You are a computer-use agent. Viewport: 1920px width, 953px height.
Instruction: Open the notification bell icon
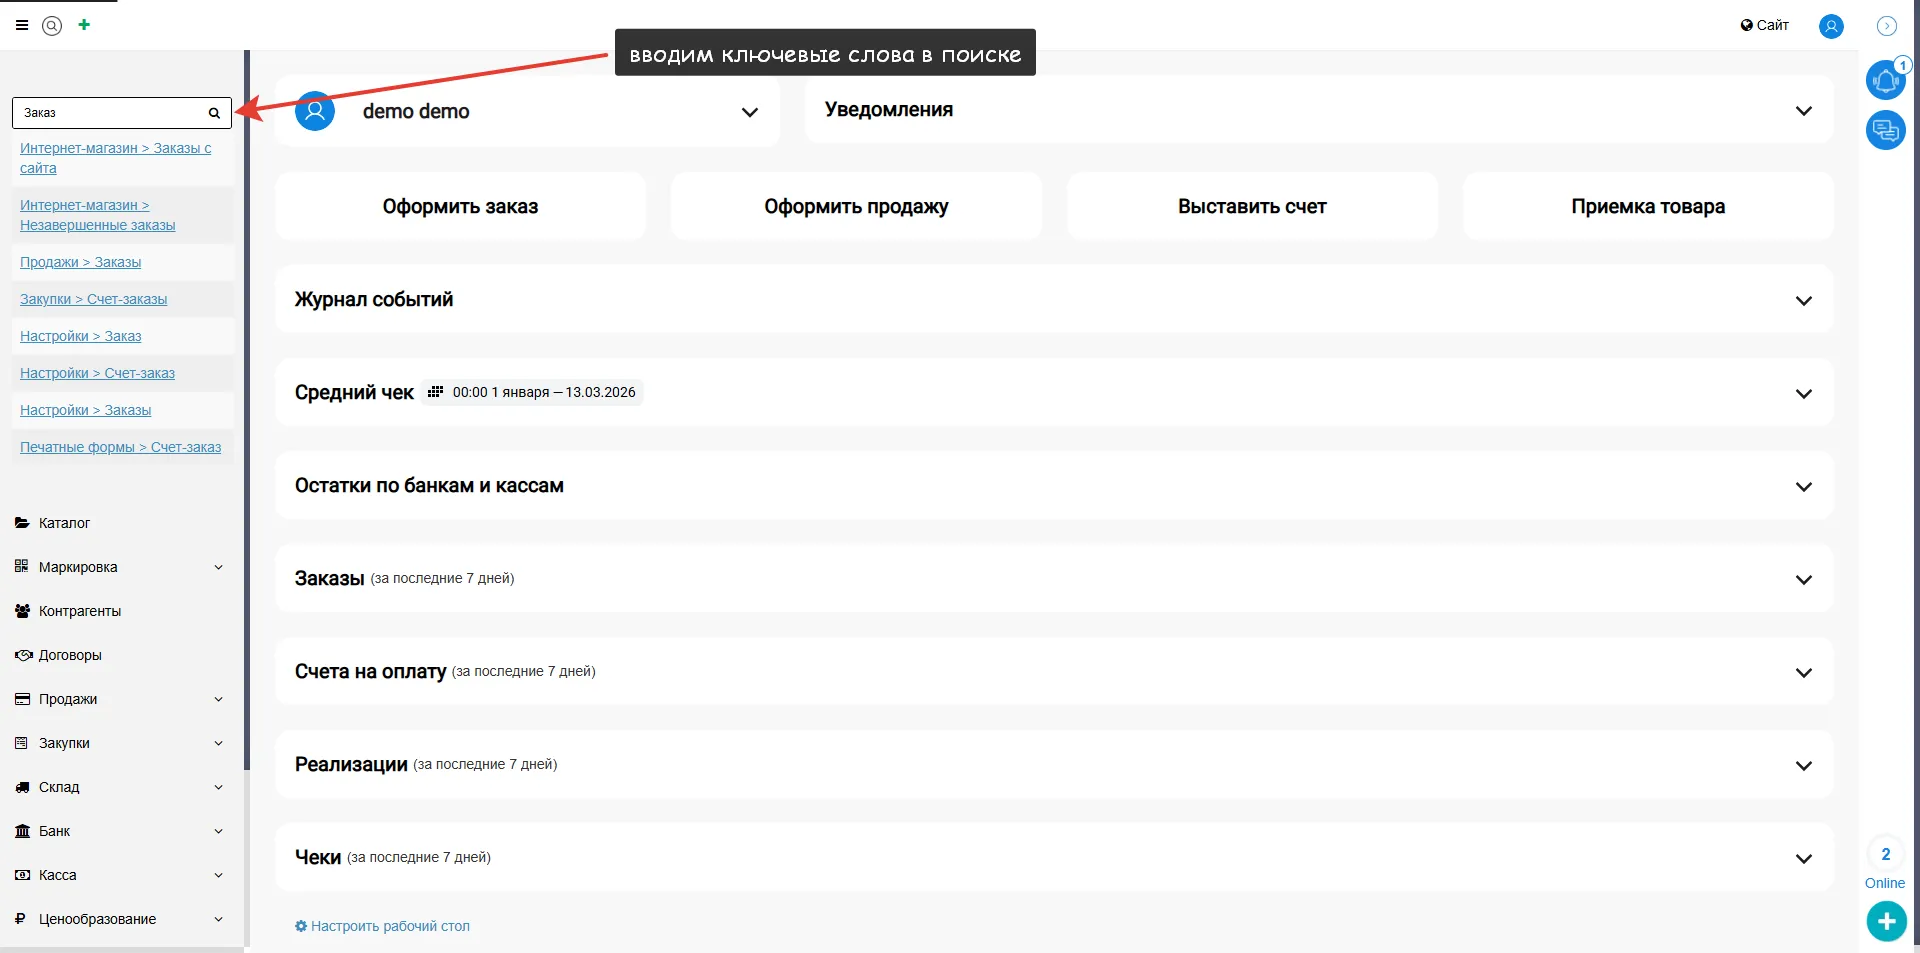pos(1885,80)
